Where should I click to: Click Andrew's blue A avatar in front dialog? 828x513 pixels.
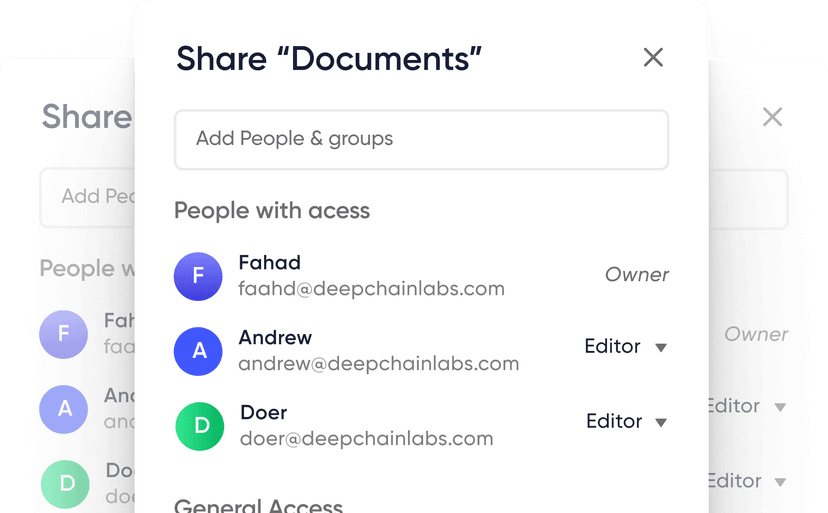tap(198, 351)
